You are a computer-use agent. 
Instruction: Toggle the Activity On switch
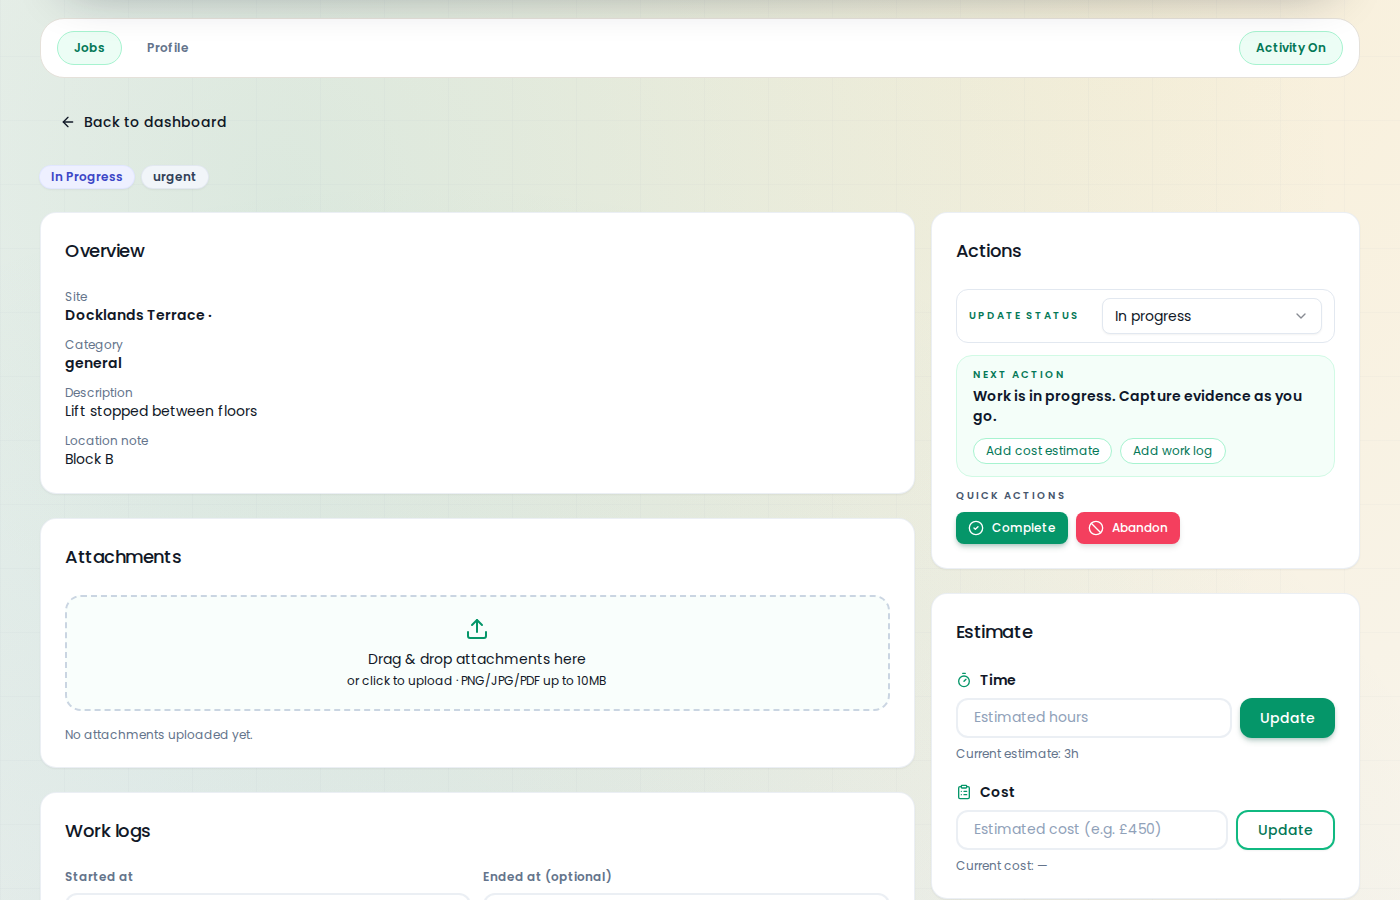coord(1290,48)
